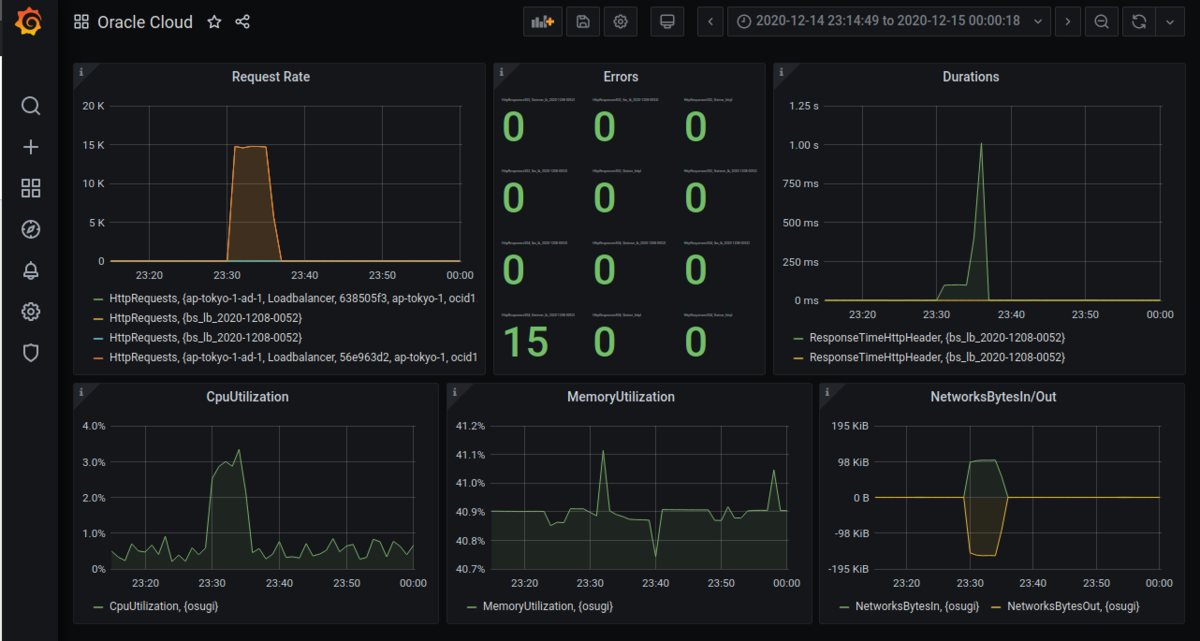
Task: Mark the Oracle Cloud dashboard as favorite
Action: point(214,22)
